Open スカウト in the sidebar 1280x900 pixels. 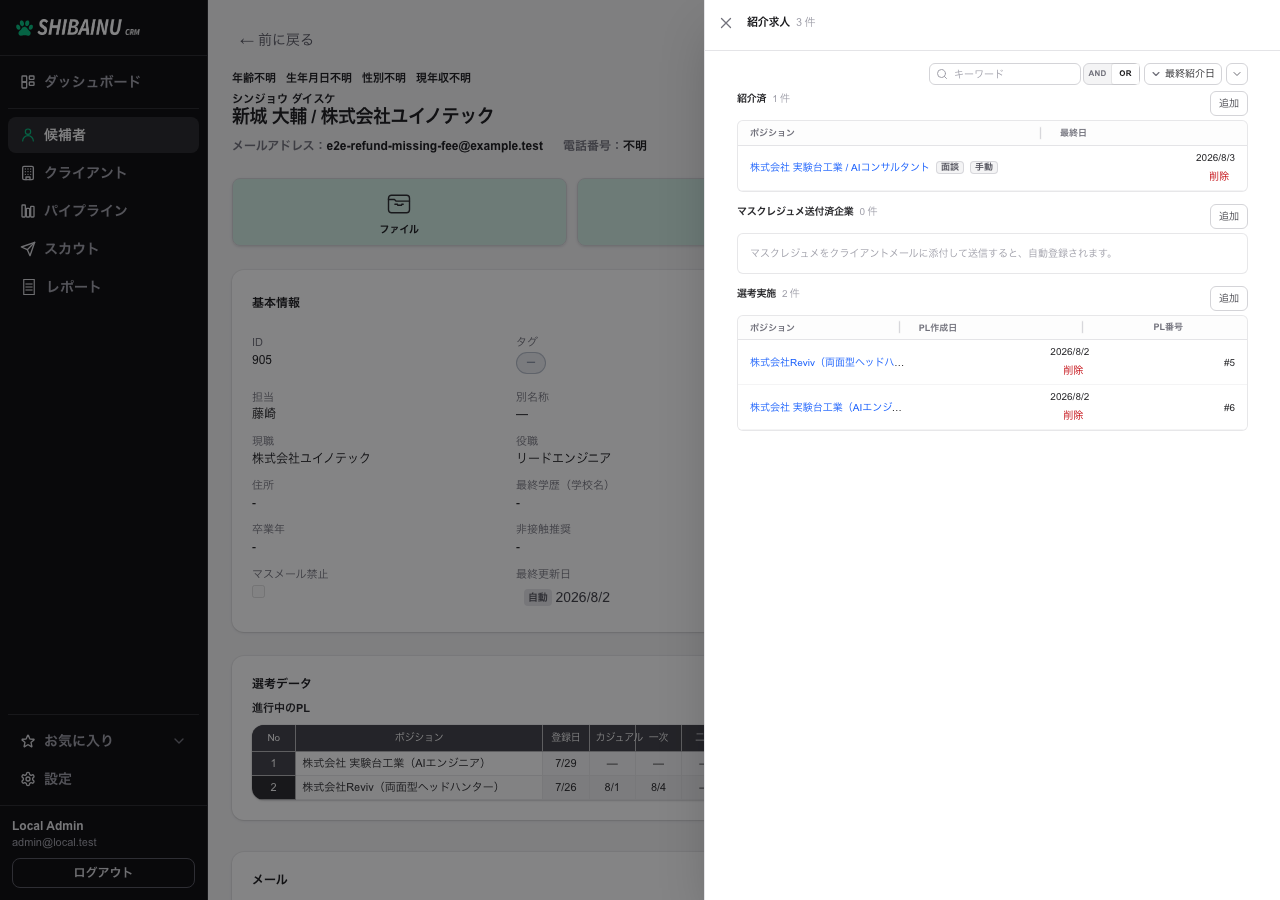tap(104, 249)
